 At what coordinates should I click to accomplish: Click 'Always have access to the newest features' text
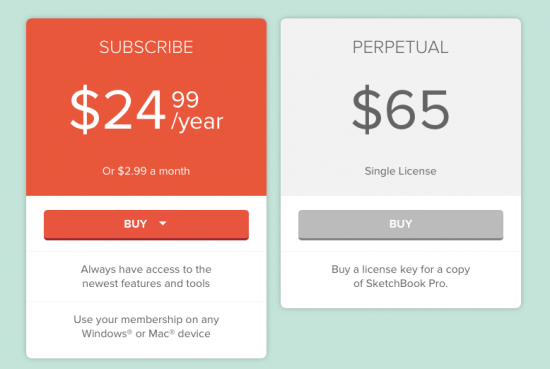pyautogui.click(x=146, y=276)
